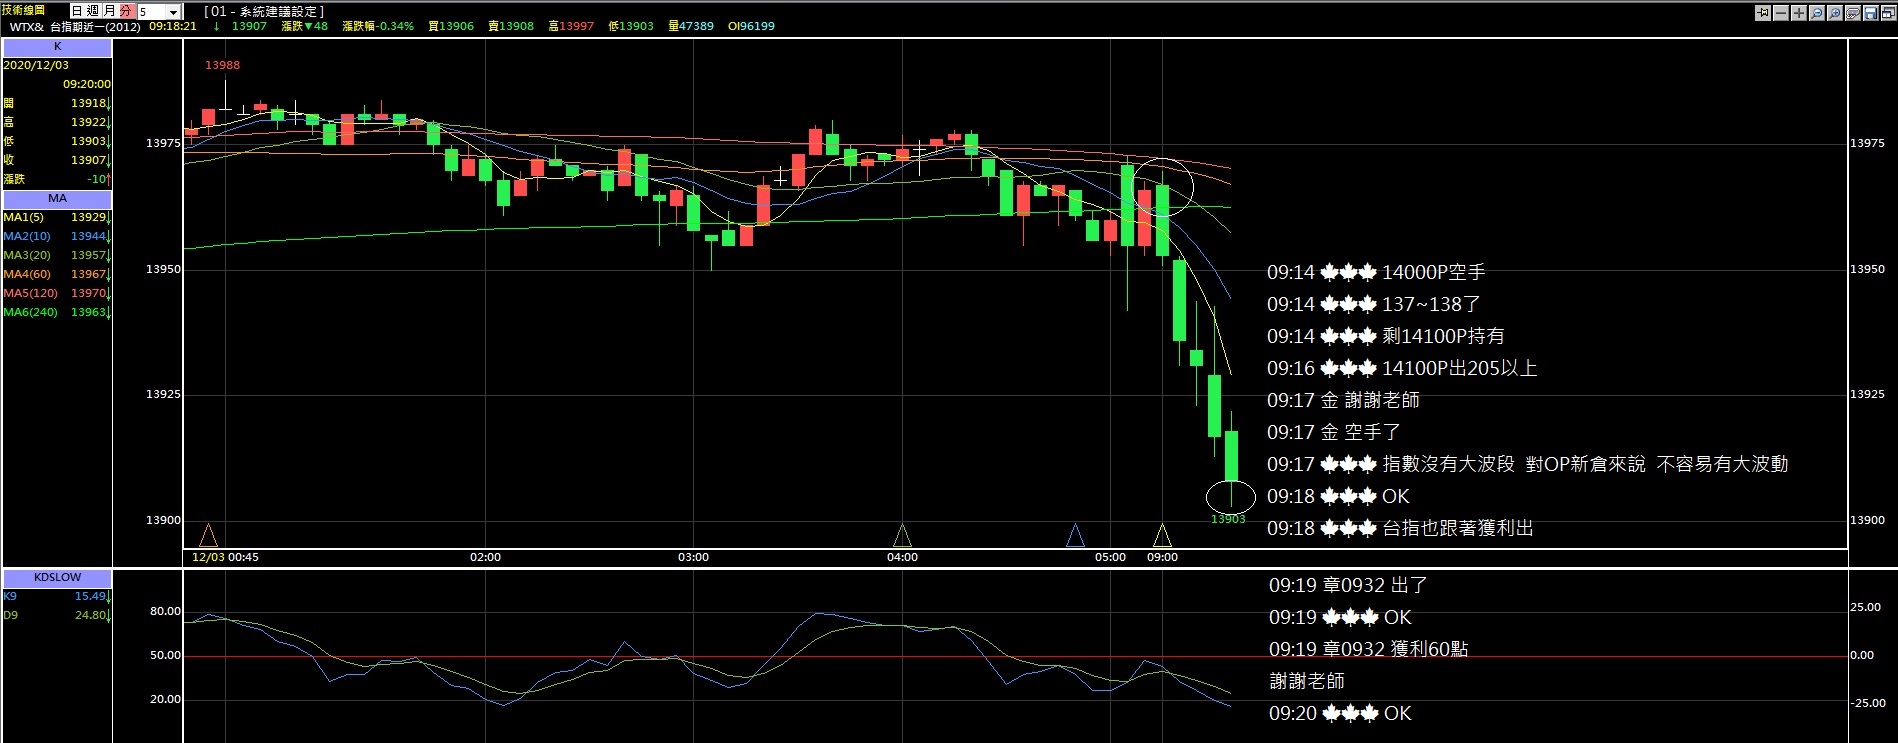Zoom in using the magnifier plus icon
The height and width of the screenshot is (743, 1898).
[1835, 13]
